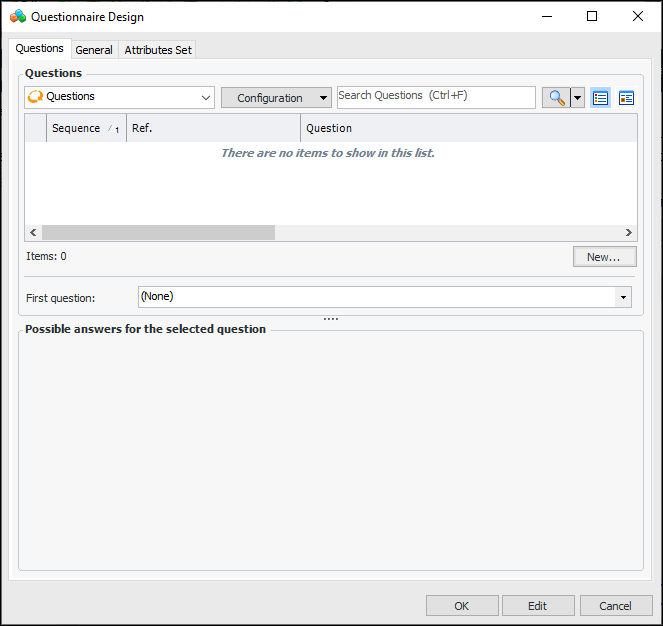Click the horizontal scrollbar thumb
Viewport: 663px width, 626px height.
coord(158,232)
